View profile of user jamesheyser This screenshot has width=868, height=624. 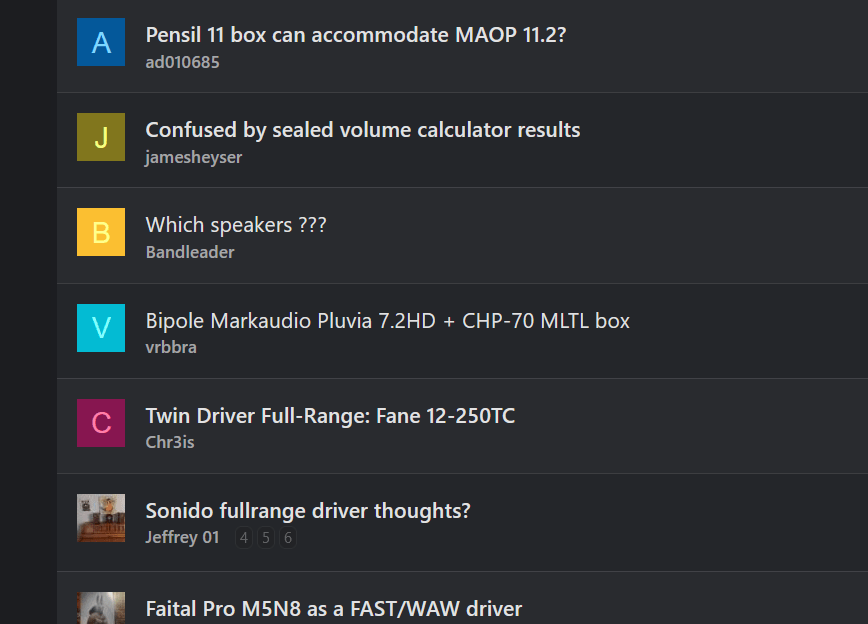coord(194,157)
